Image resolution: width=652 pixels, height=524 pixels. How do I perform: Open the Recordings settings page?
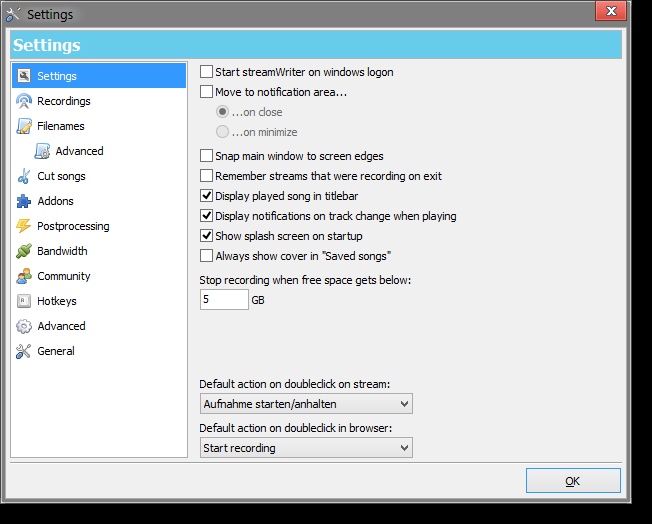click(99, 101)
